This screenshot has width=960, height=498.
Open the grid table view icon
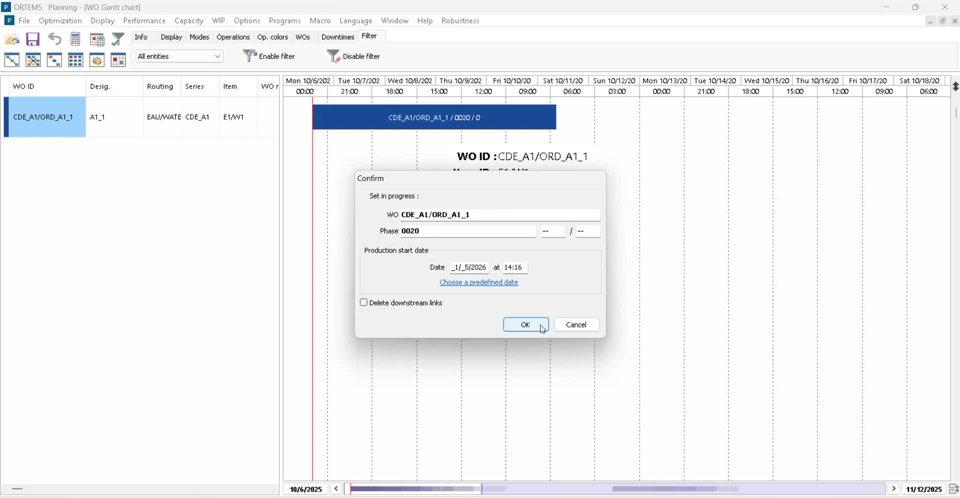pos(75,60)
